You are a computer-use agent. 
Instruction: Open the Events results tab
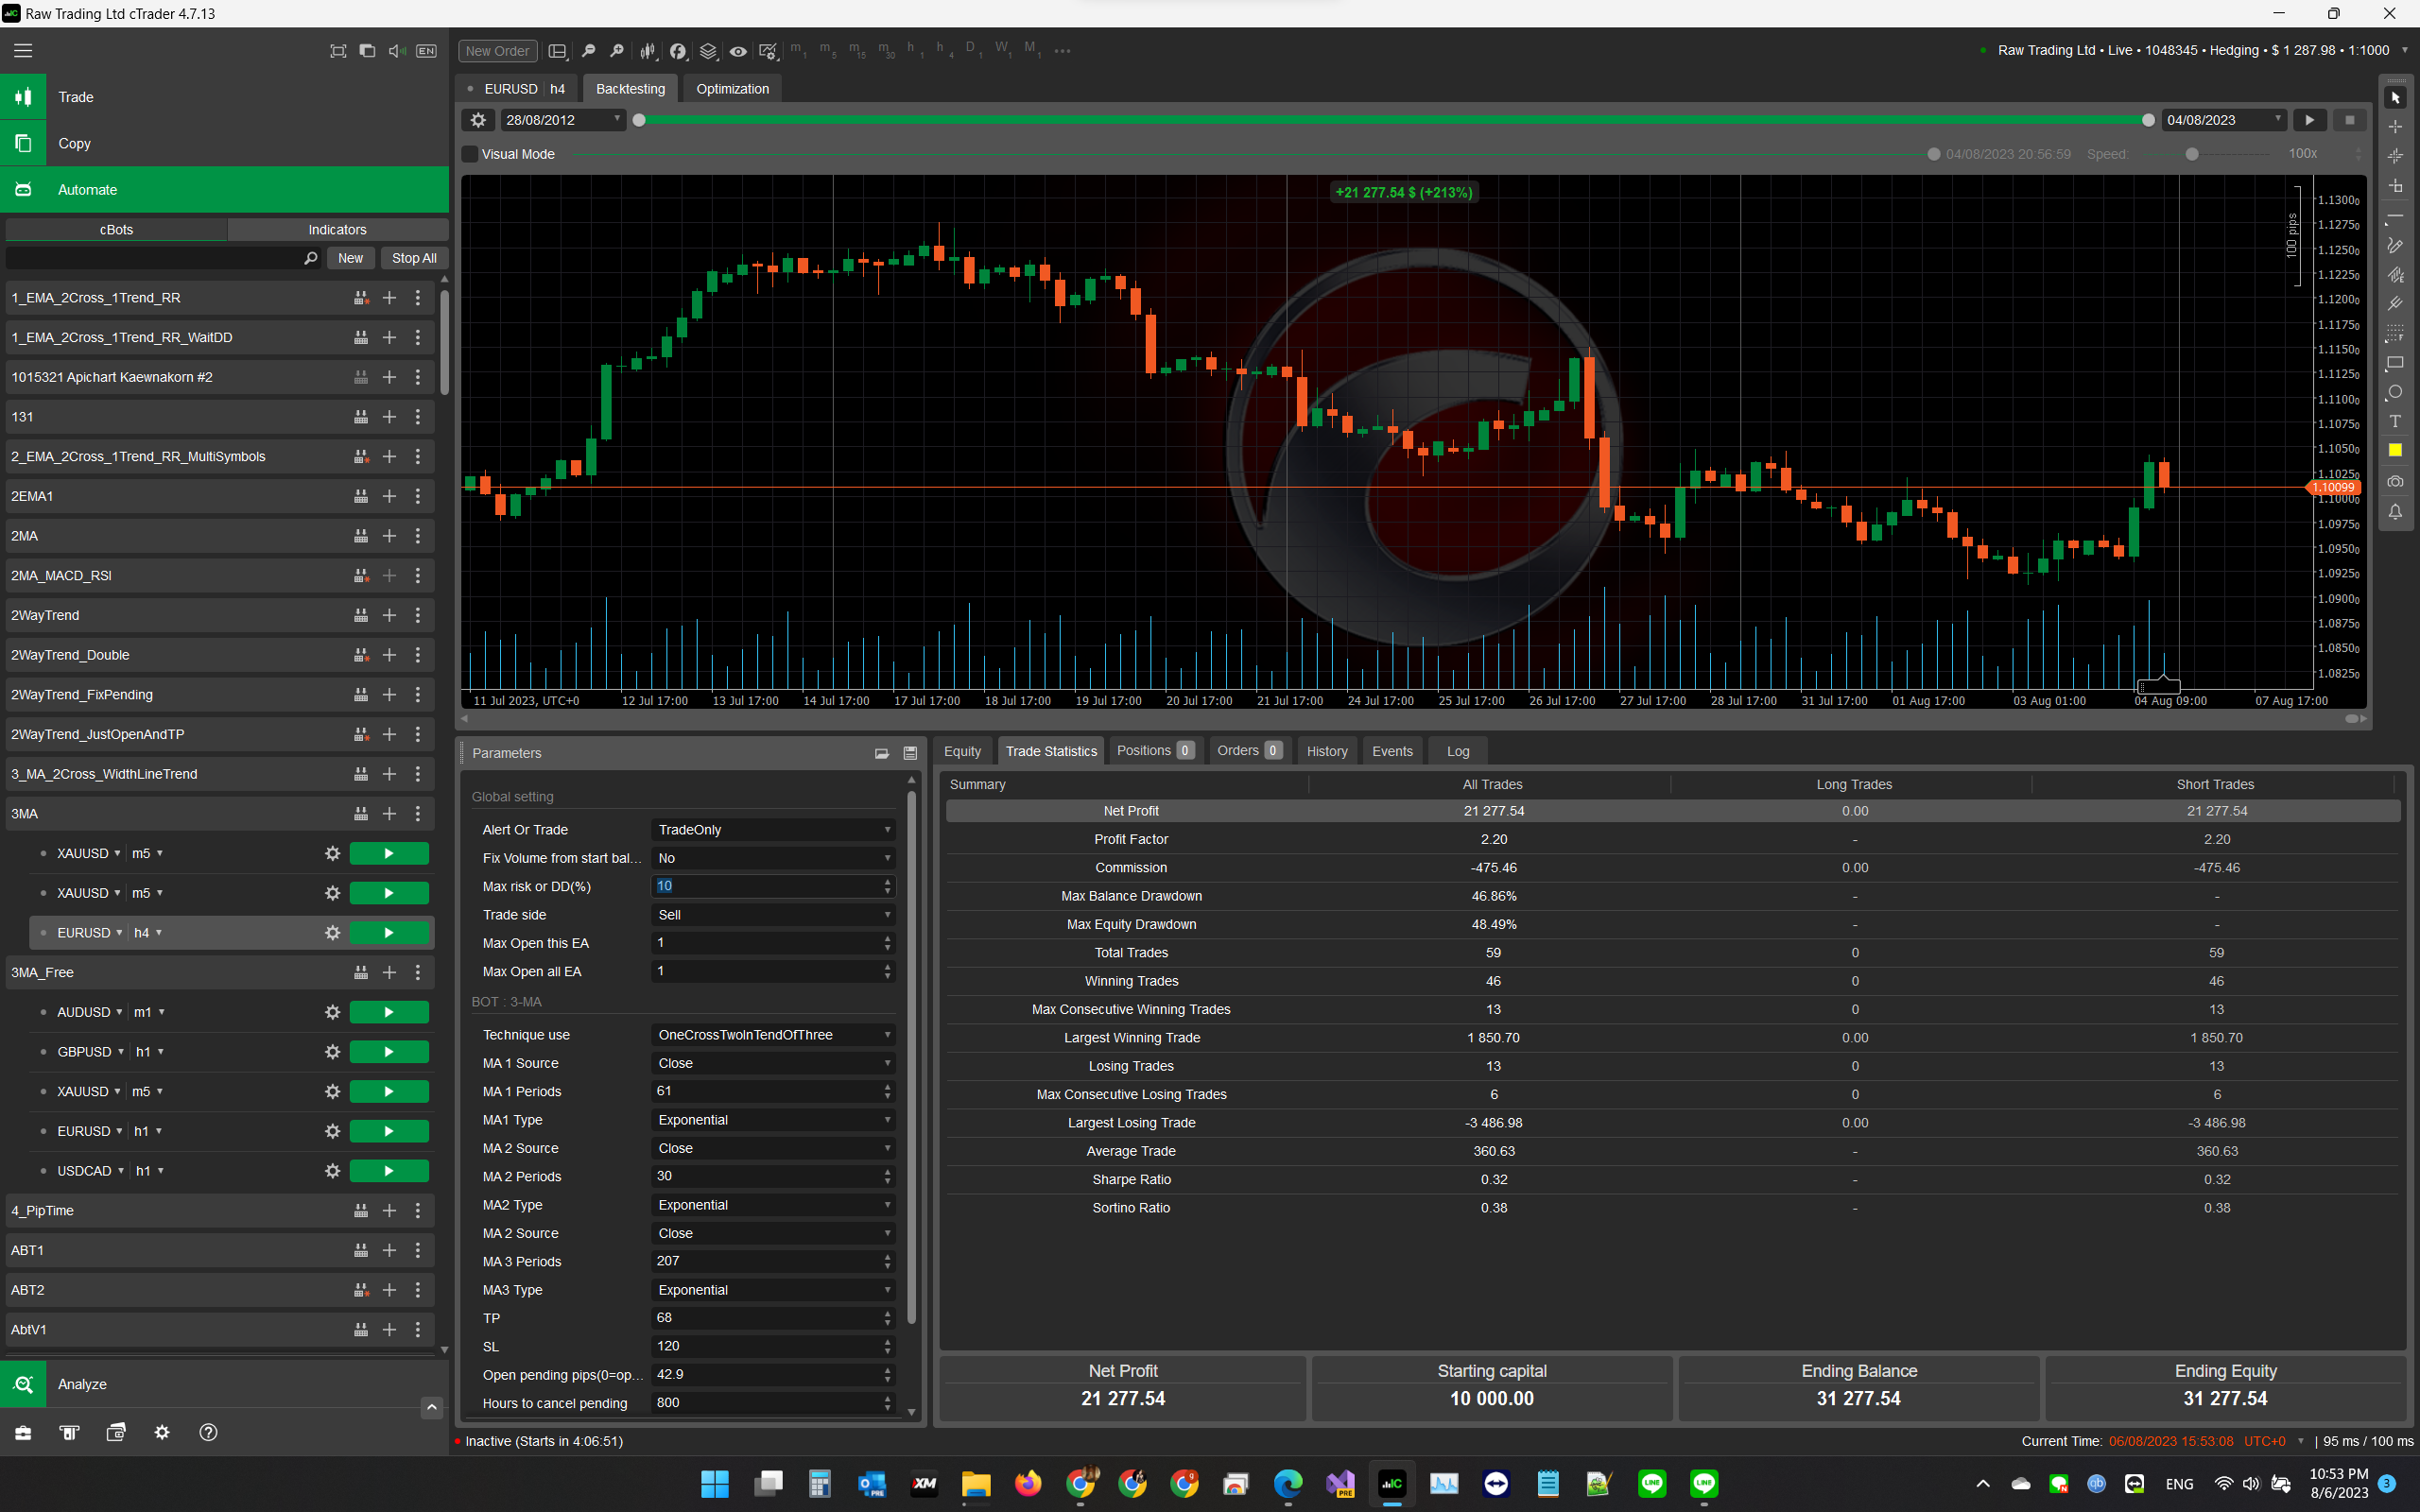click(x=1392, y=751)
